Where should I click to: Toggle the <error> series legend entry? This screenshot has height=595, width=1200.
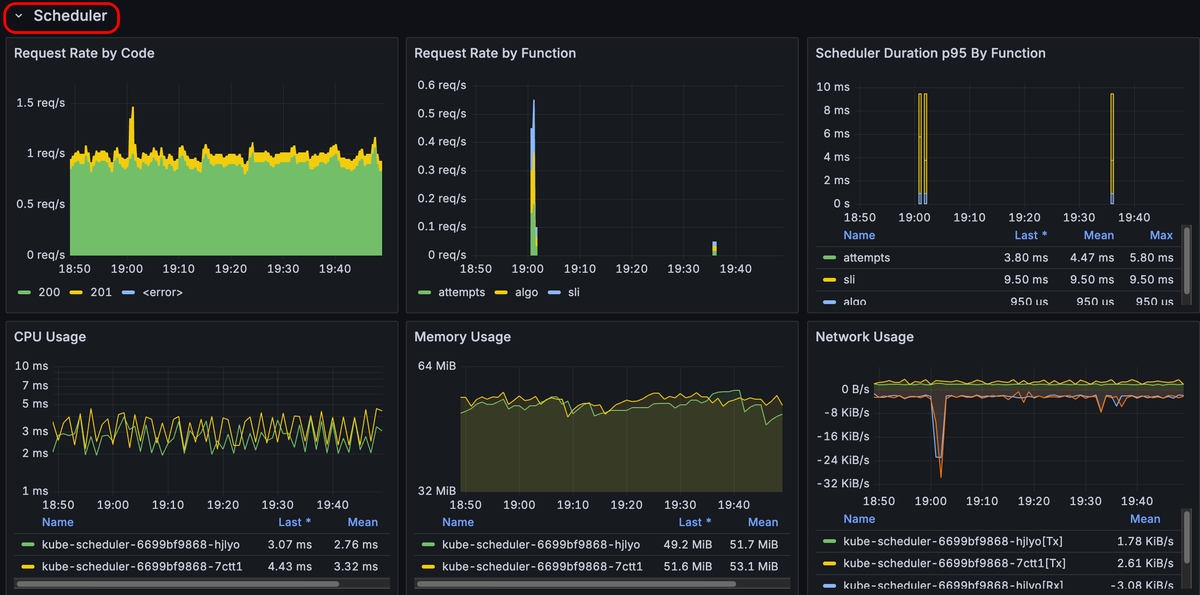click(x=162, y=292)
